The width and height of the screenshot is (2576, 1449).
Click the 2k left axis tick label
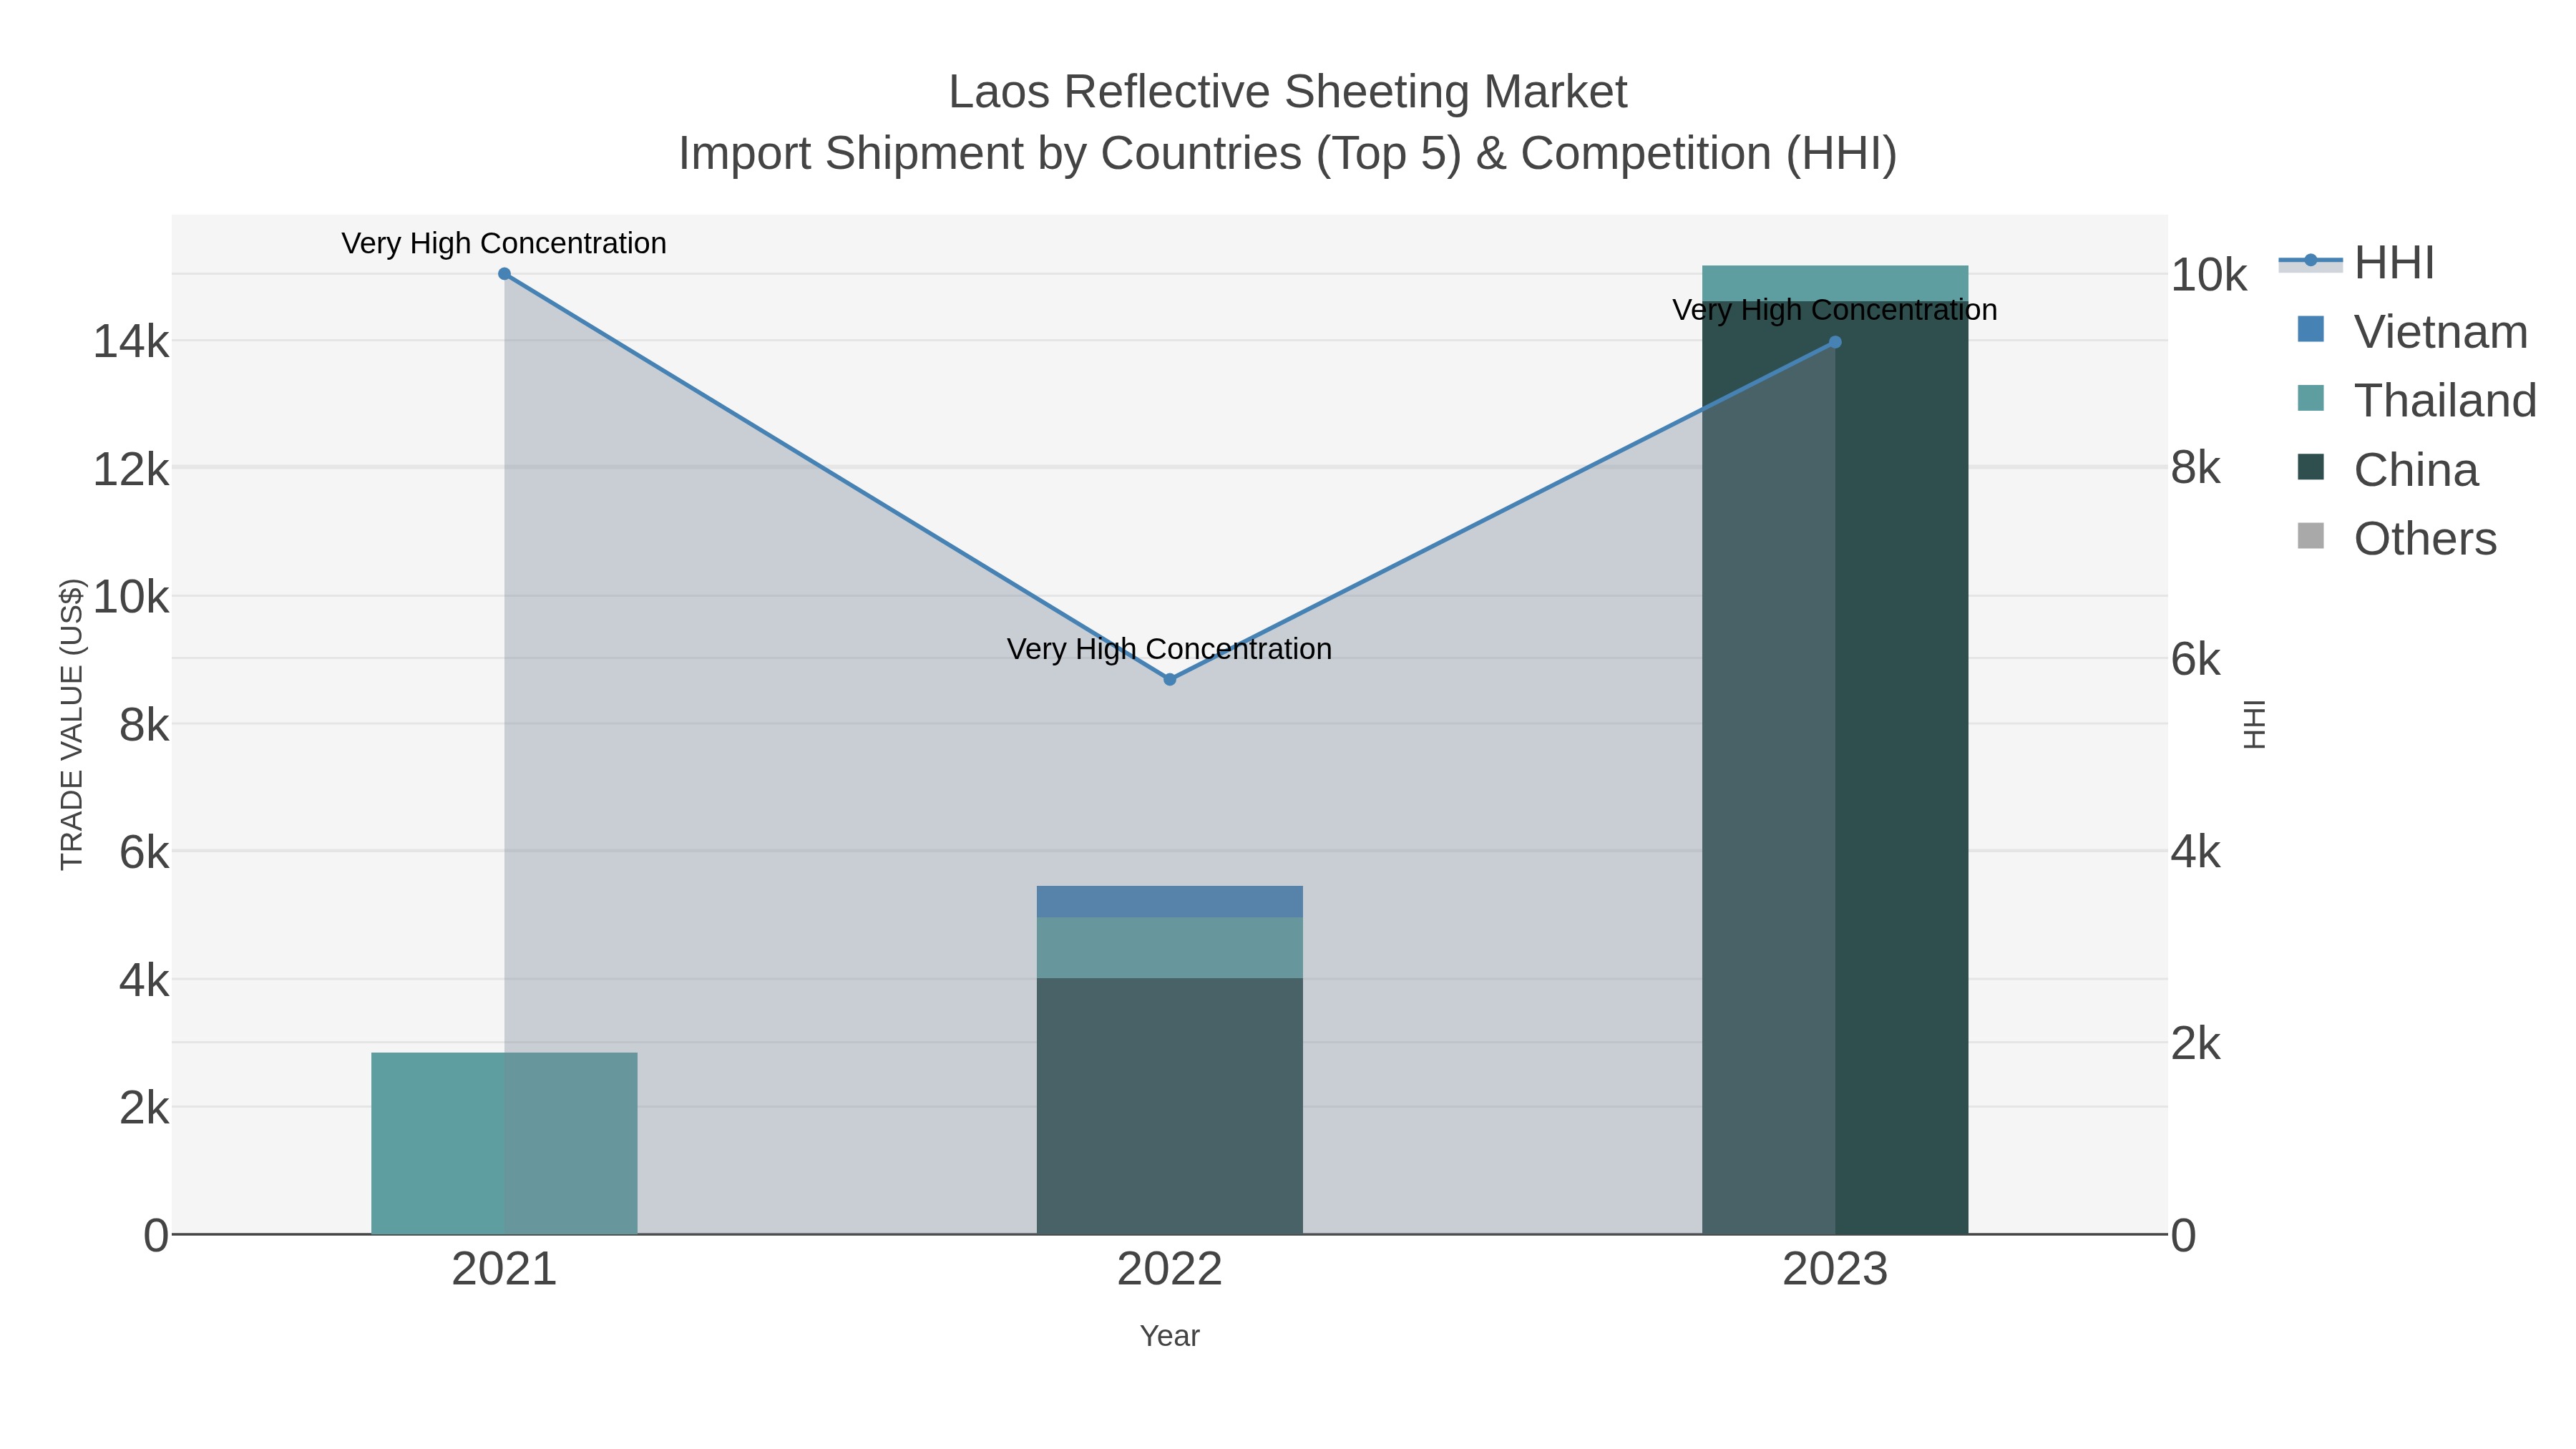tap(144, 1108)
